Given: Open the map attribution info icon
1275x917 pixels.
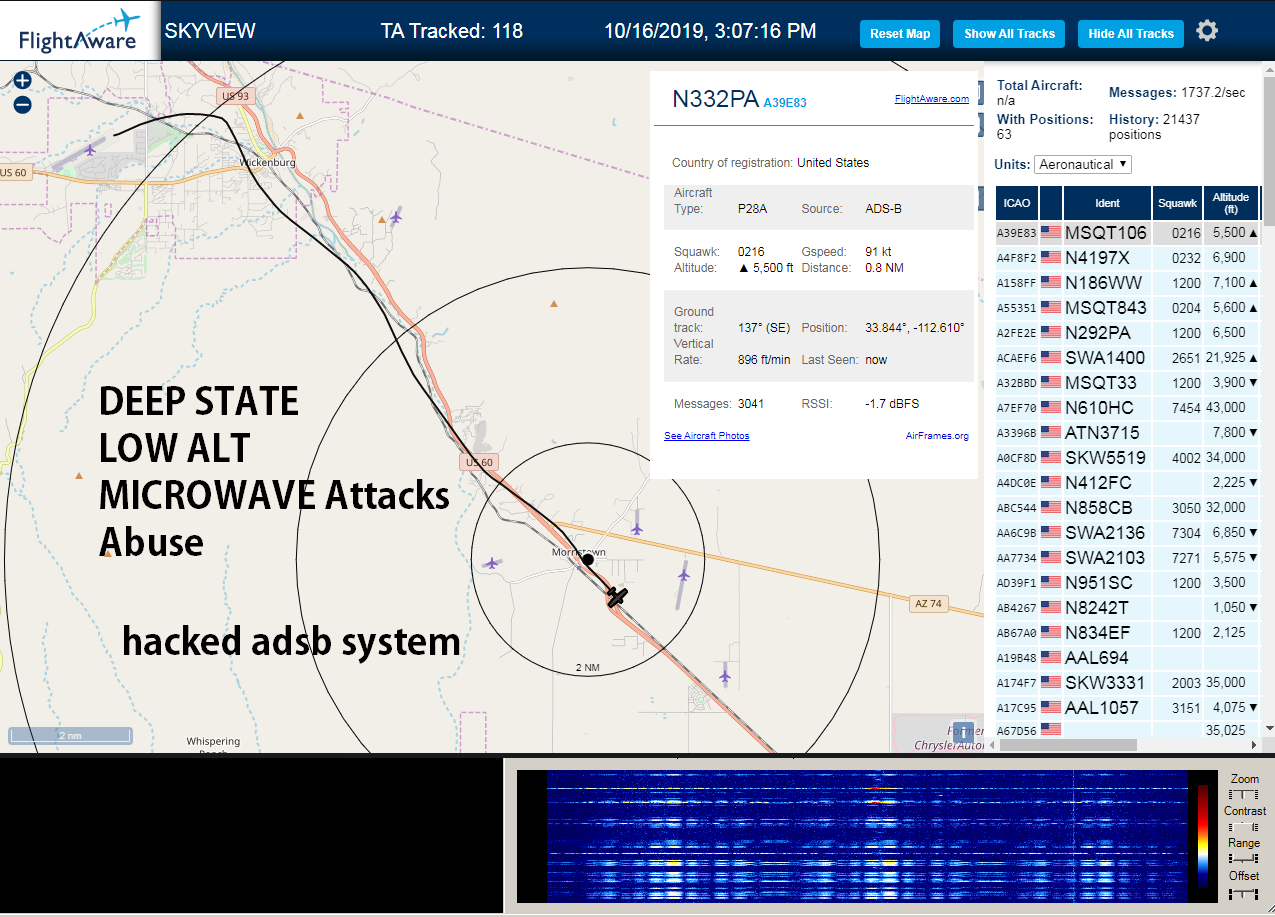Looking at the screenshot, I should click(x=962, y=731).
